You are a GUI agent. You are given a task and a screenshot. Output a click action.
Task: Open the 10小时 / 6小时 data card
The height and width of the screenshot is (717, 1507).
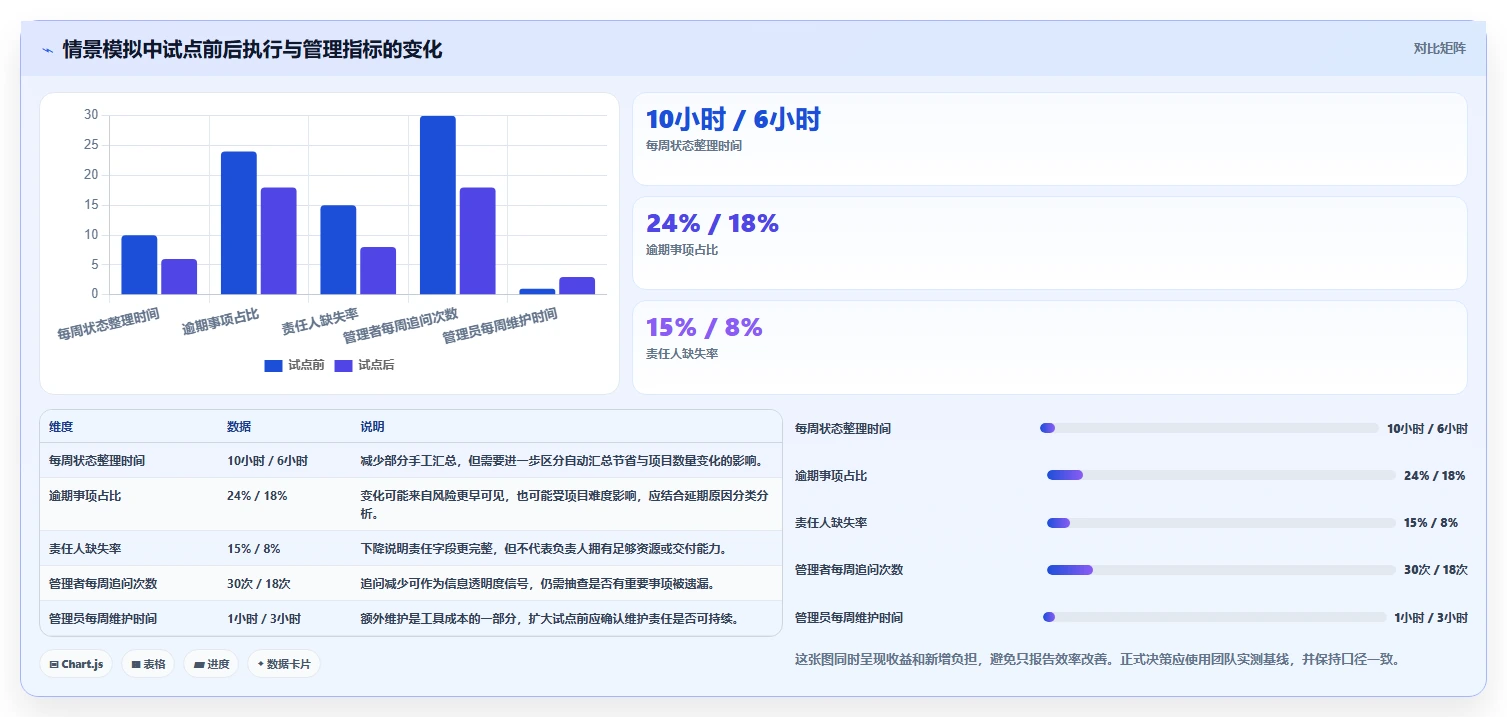[1050, 139]
